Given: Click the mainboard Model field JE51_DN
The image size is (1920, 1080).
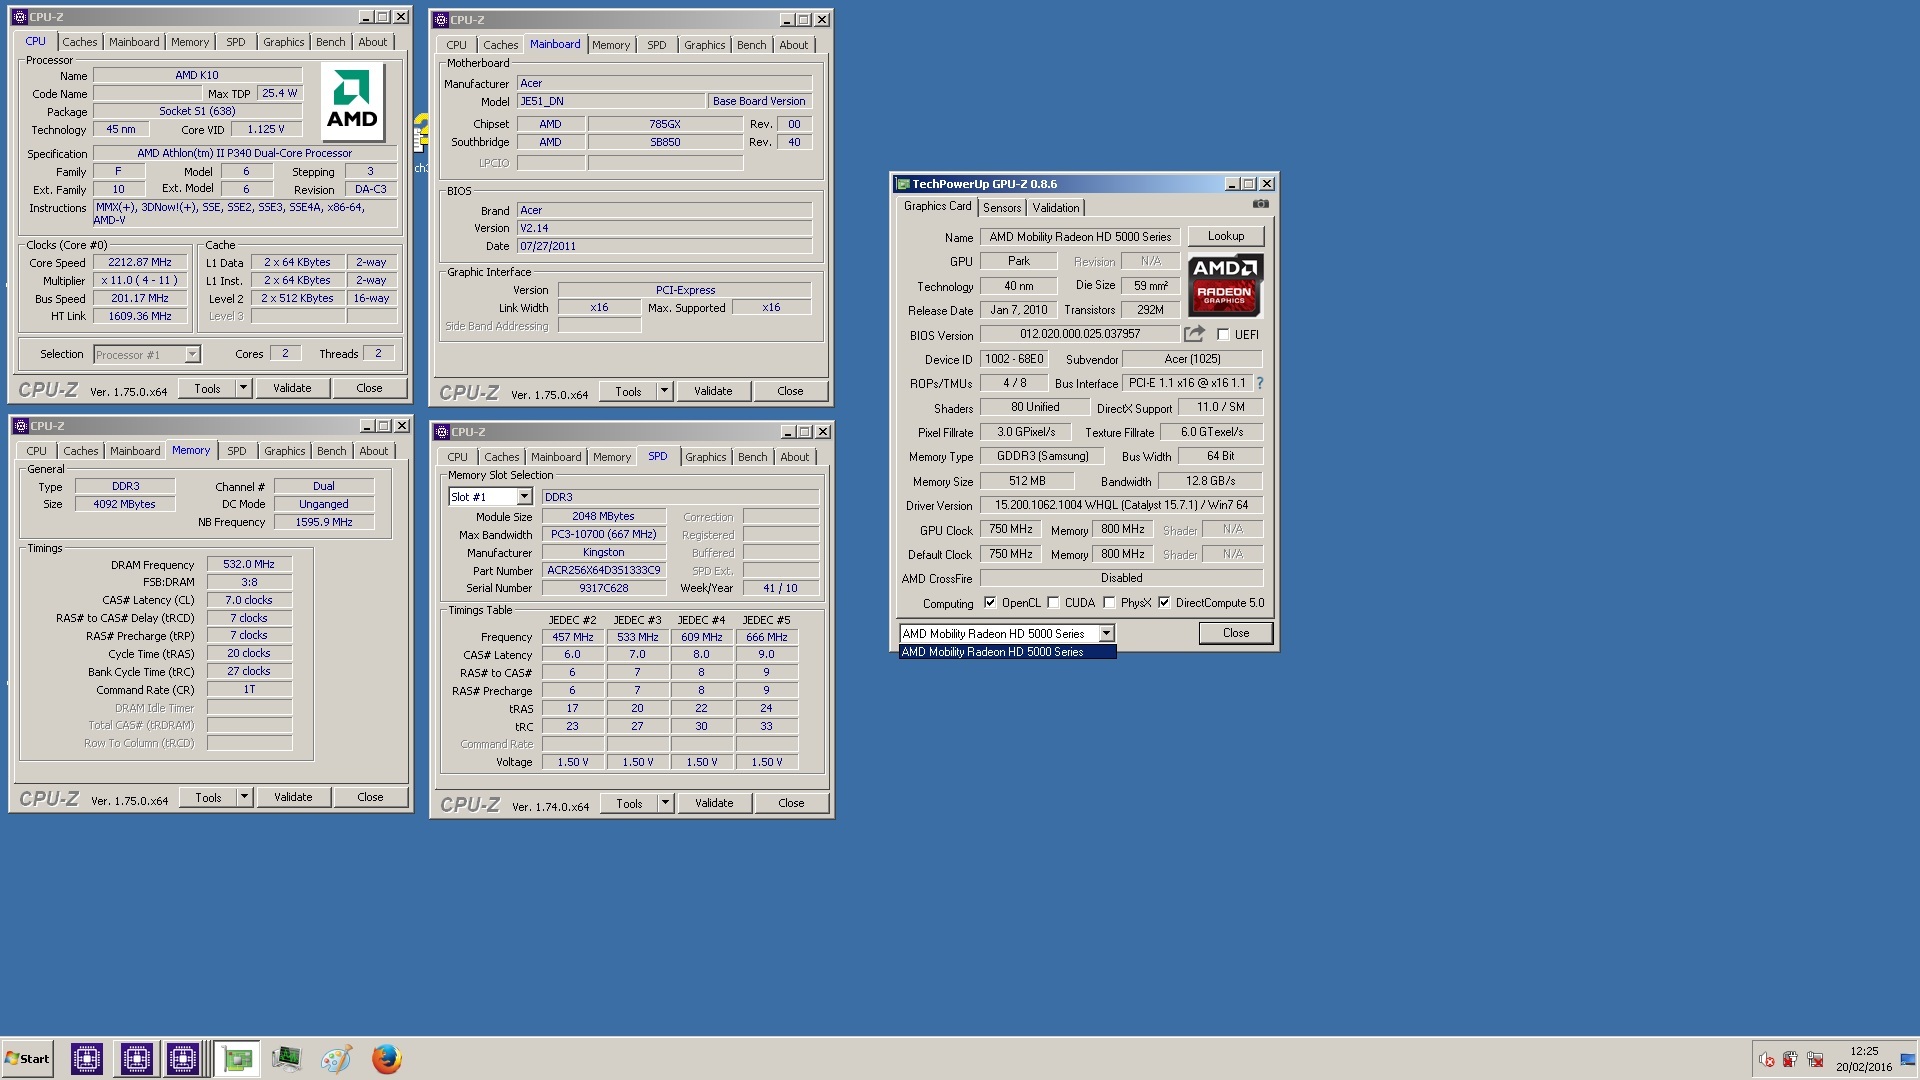Looking at the screenshot, I should click(x=611, y=101).
